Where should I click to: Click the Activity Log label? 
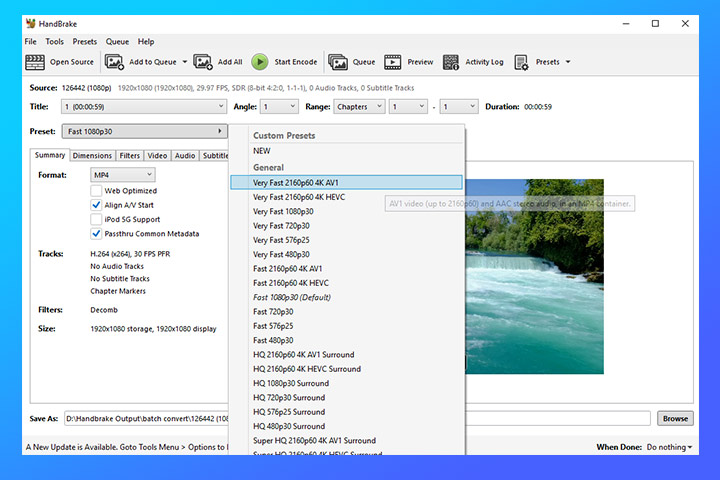484,62
